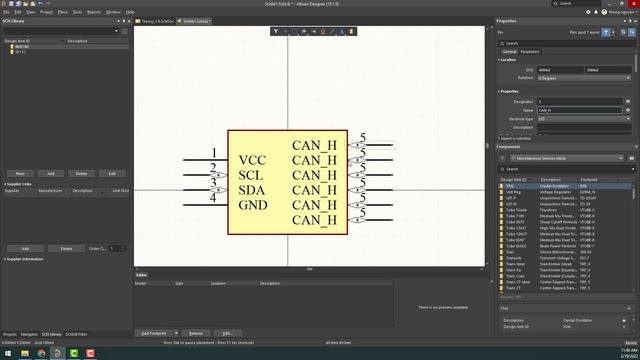Viewport: 640px width, 360px height.
Task: Open the Rotation dropdown
Action: 584,78
